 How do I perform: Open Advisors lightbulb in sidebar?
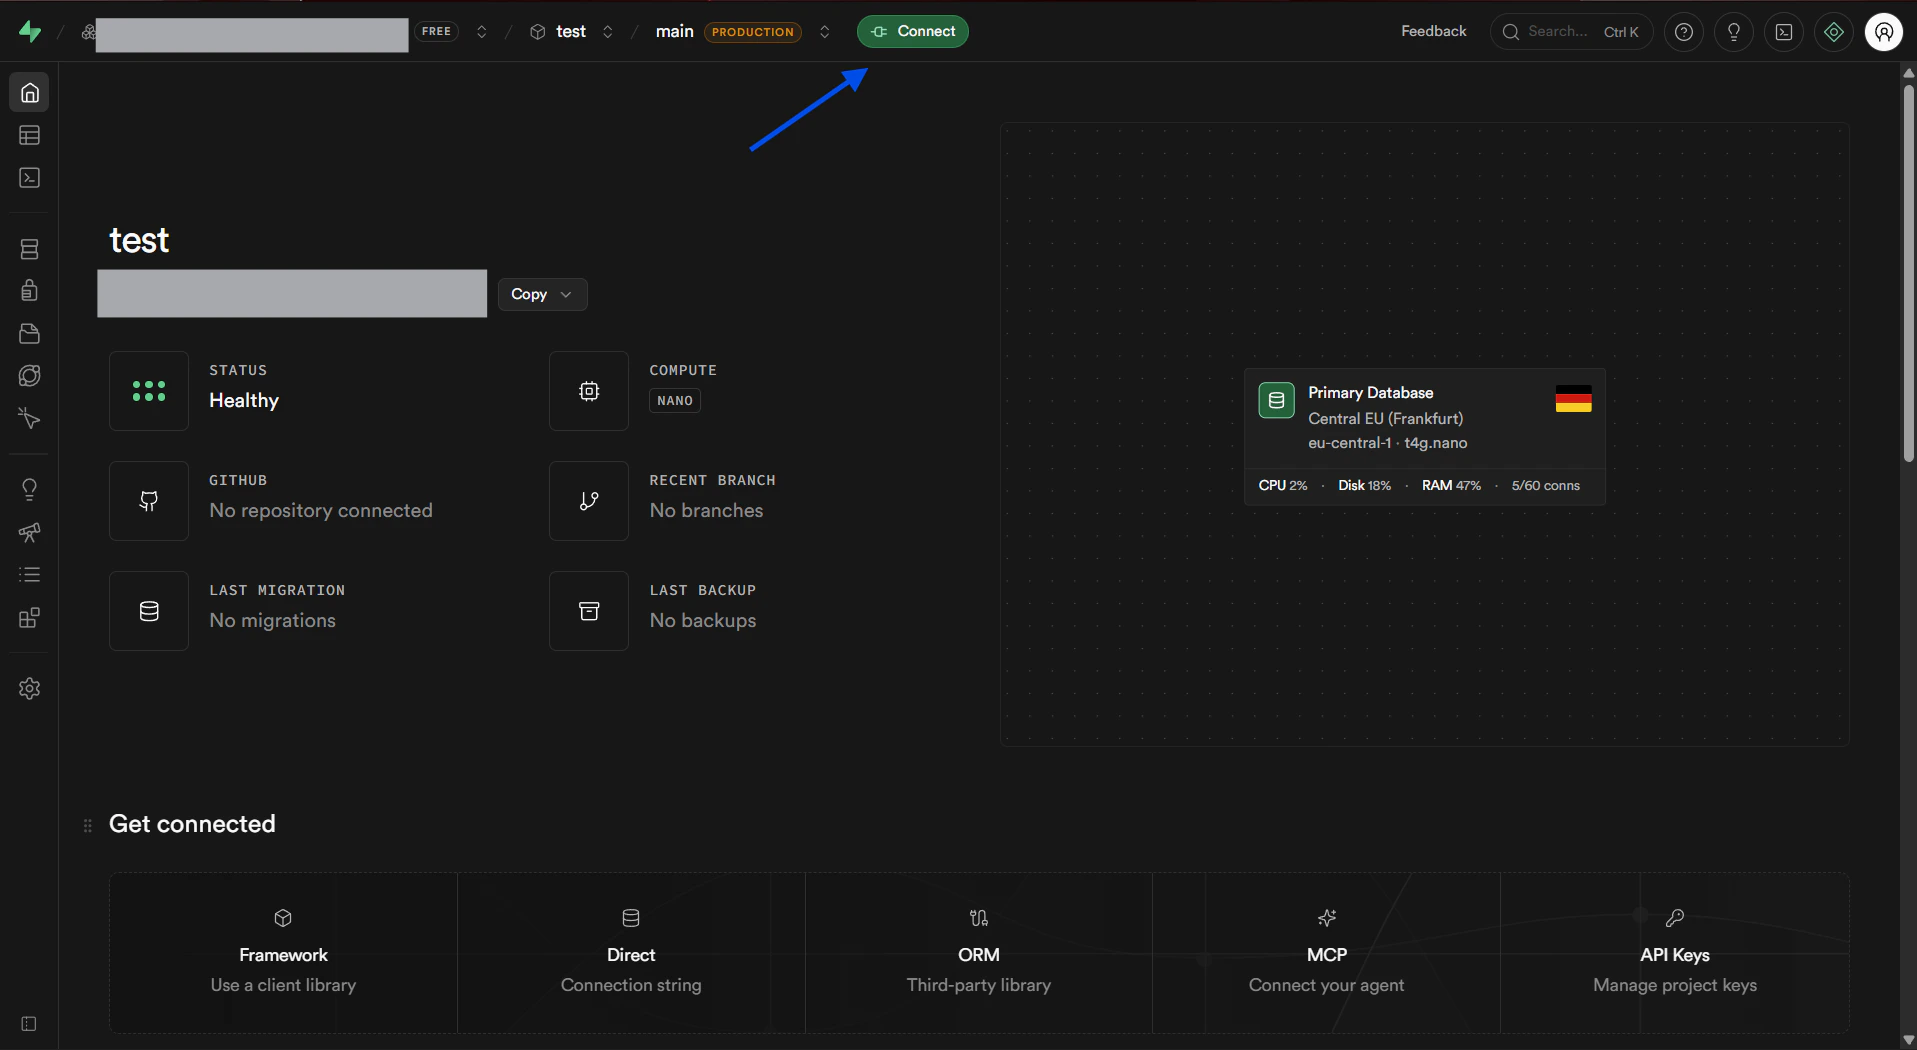tap(30, 489)
